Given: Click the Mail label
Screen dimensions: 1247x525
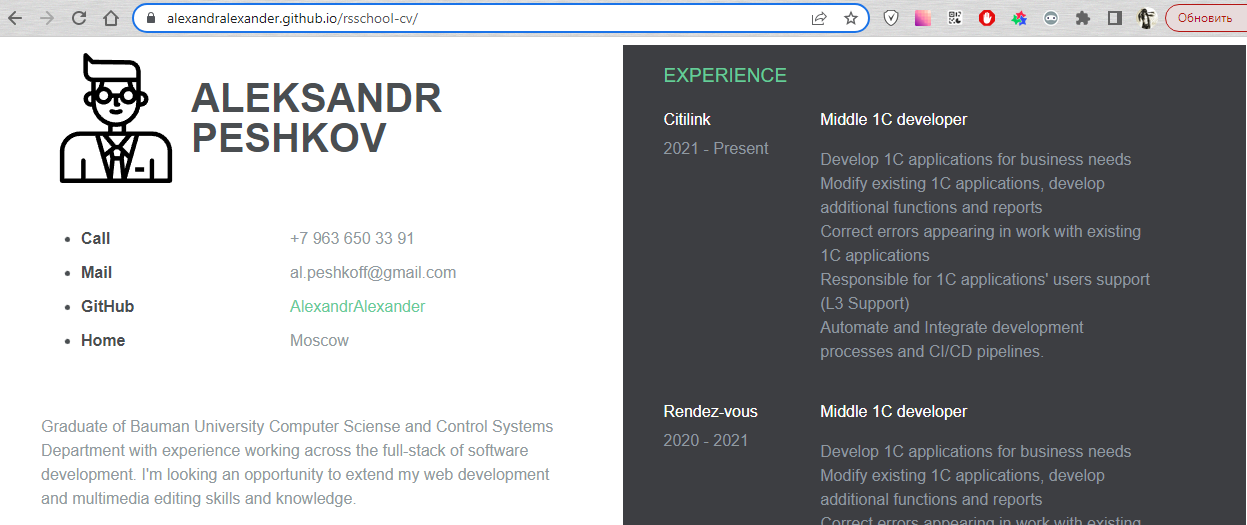Looking at the screenshot, I should (x=96, y=272).
